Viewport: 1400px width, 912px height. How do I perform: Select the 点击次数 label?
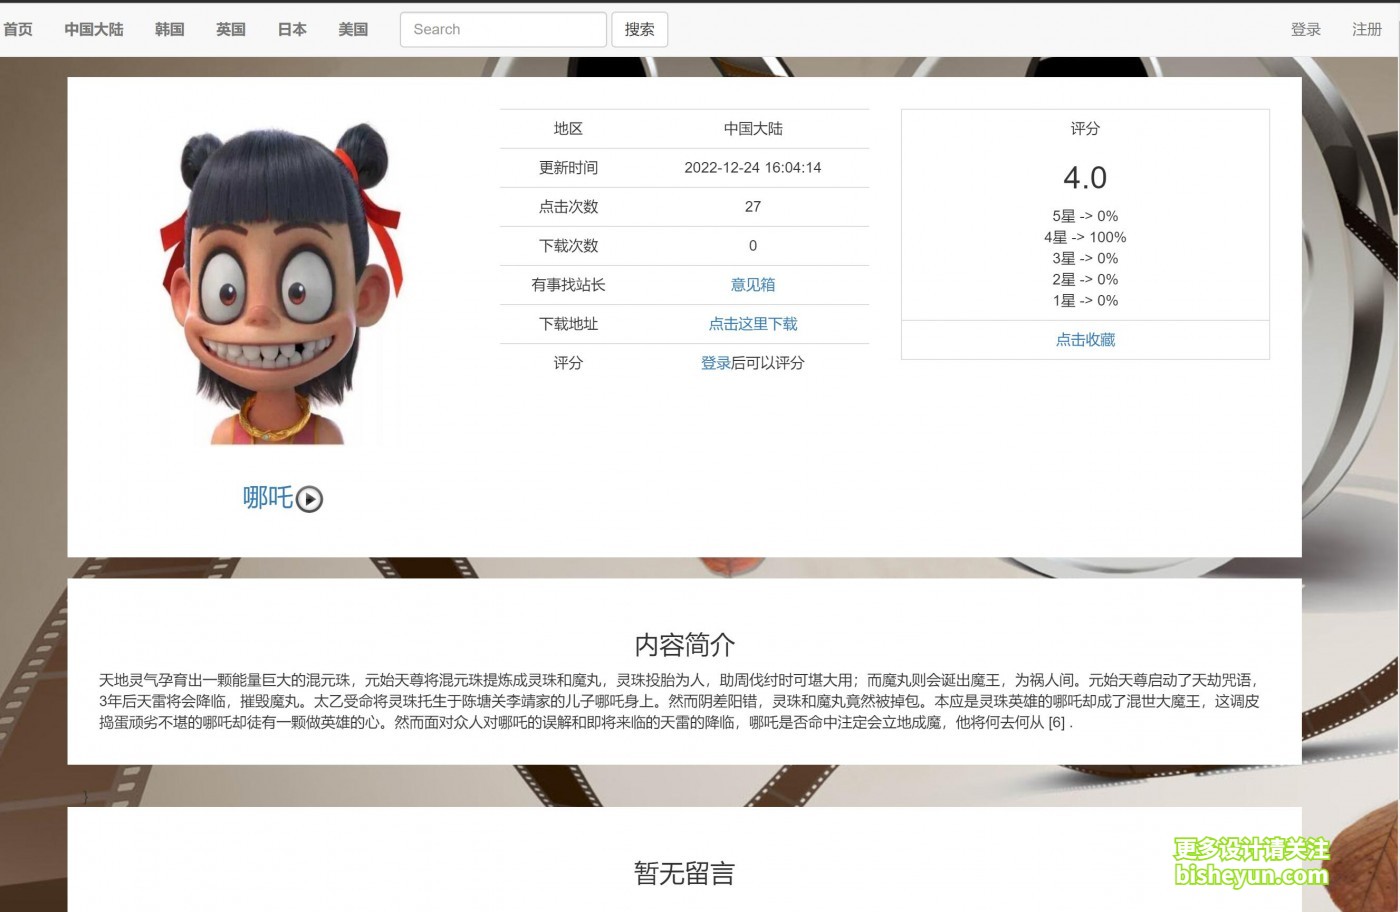[x=568, y=207]
